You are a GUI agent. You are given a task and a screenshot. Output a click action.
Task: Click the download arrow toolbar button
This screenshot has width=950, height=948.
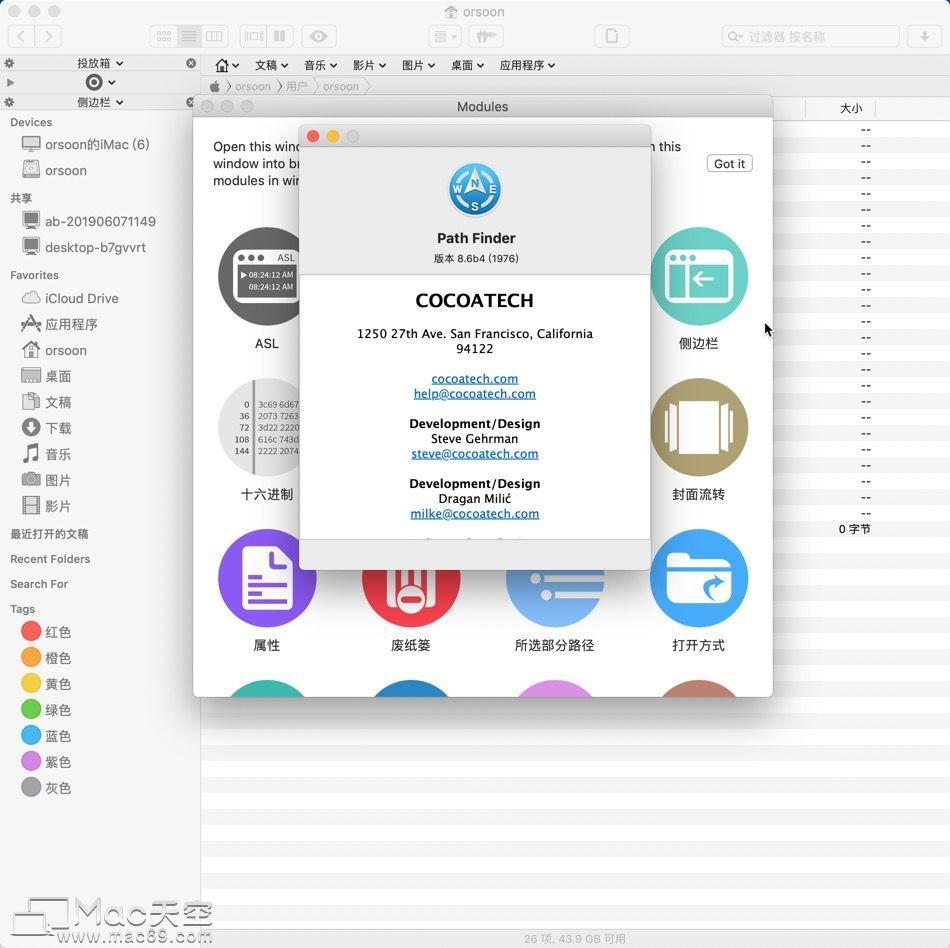tap(925, 36)
